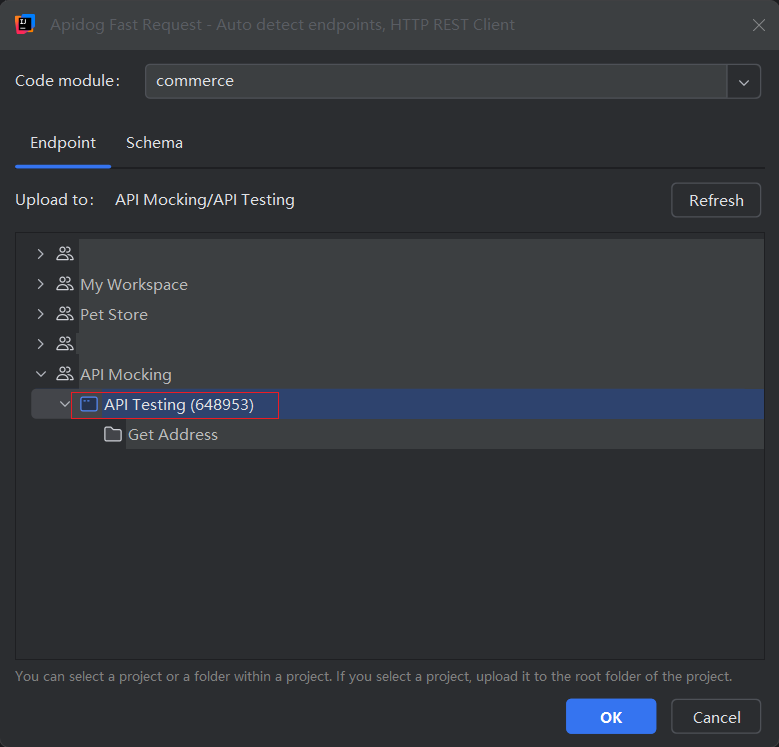The image size is (779, 747).
Task: Click the API Testing project icon
Action: click(x=89, y=404)
